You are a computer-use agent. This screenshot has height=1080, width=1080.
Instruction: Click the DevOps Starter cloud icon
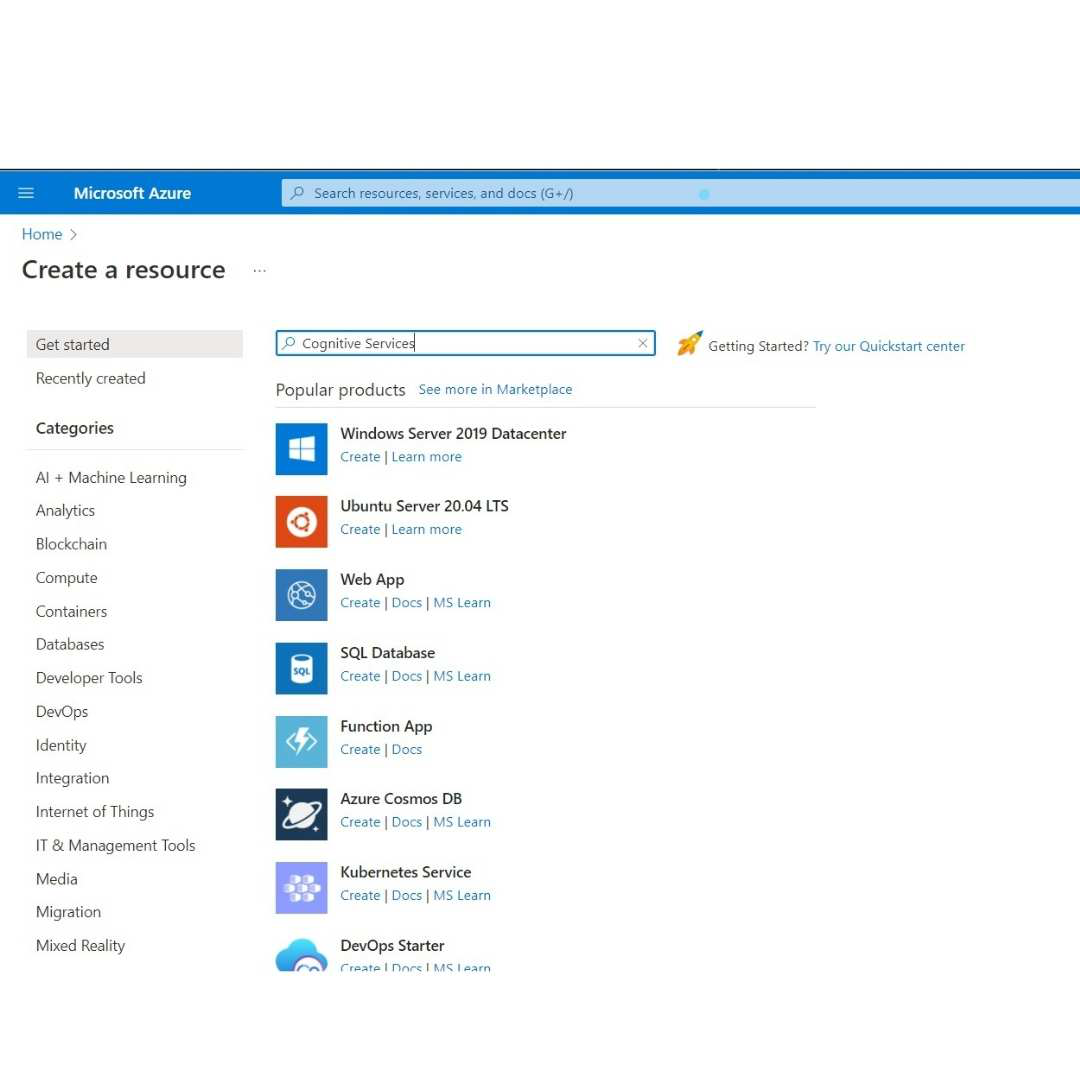pos(301,955)
